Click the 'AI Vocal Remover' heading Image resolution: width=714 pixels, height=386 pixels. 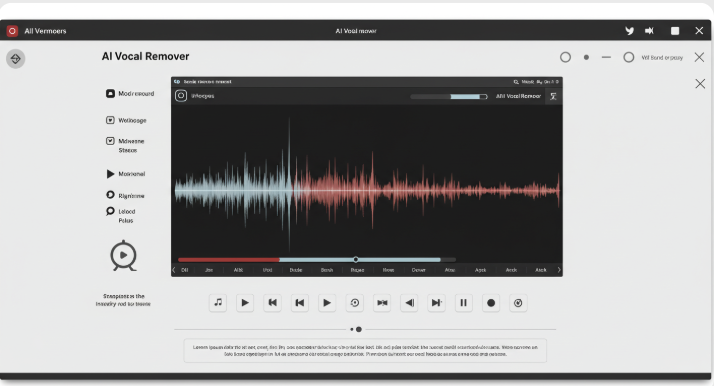(x=146, y=56)
